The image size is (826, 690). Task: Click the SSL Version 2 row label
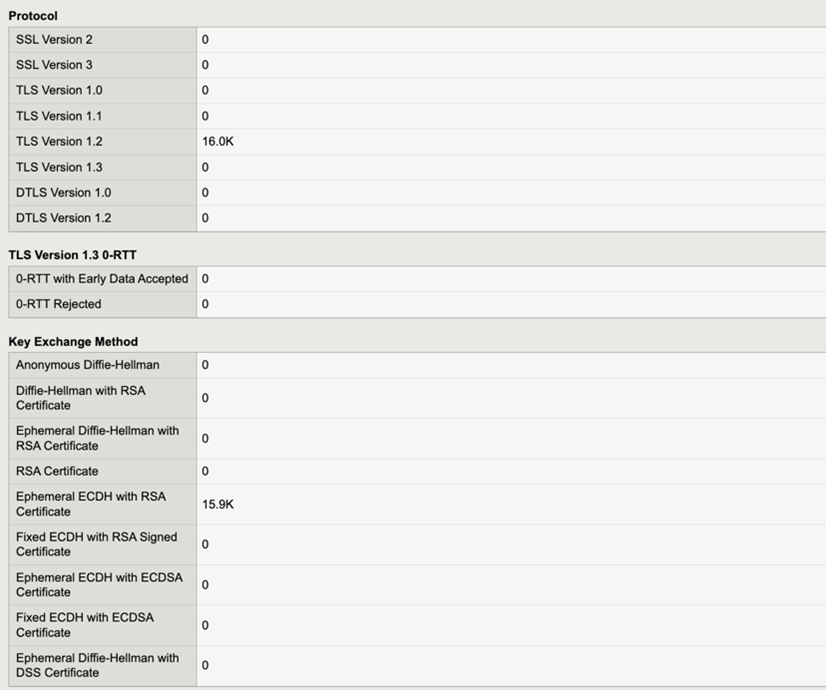click(x=54, y=40)
